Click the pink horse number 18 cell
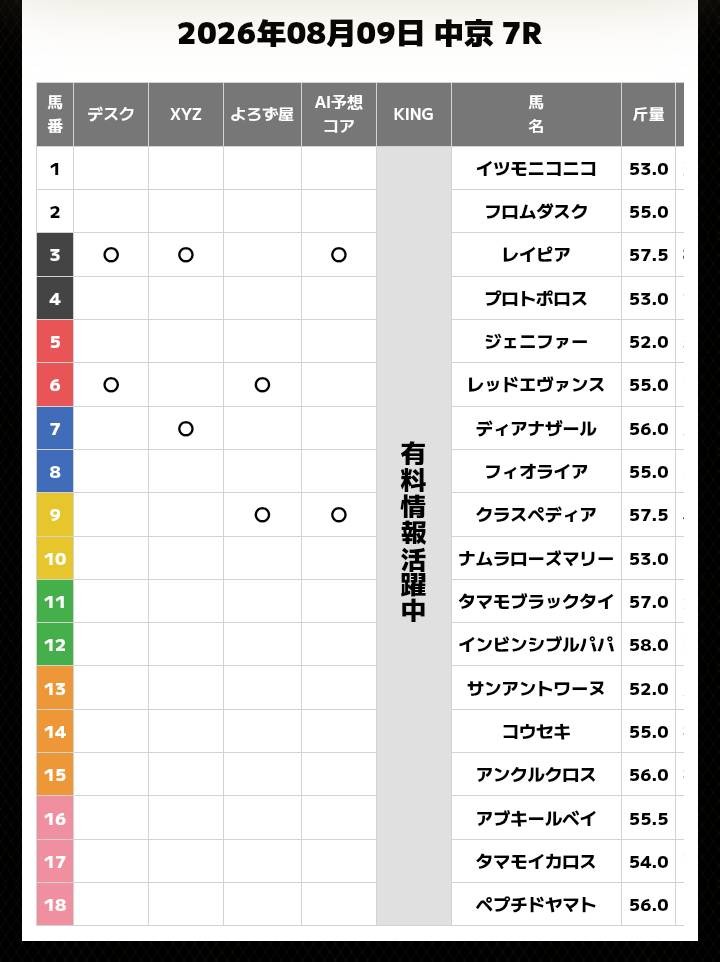 [x=55, y=904]
